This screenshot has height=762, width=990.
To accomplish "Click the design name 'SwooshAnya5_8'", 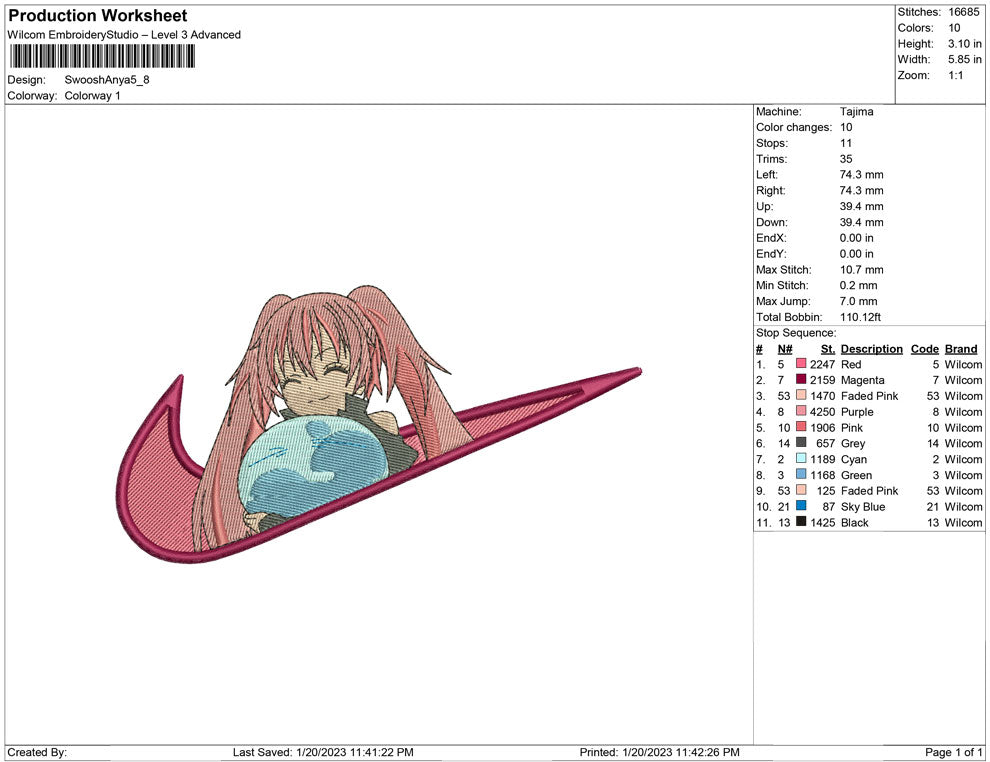I will 107,80.
